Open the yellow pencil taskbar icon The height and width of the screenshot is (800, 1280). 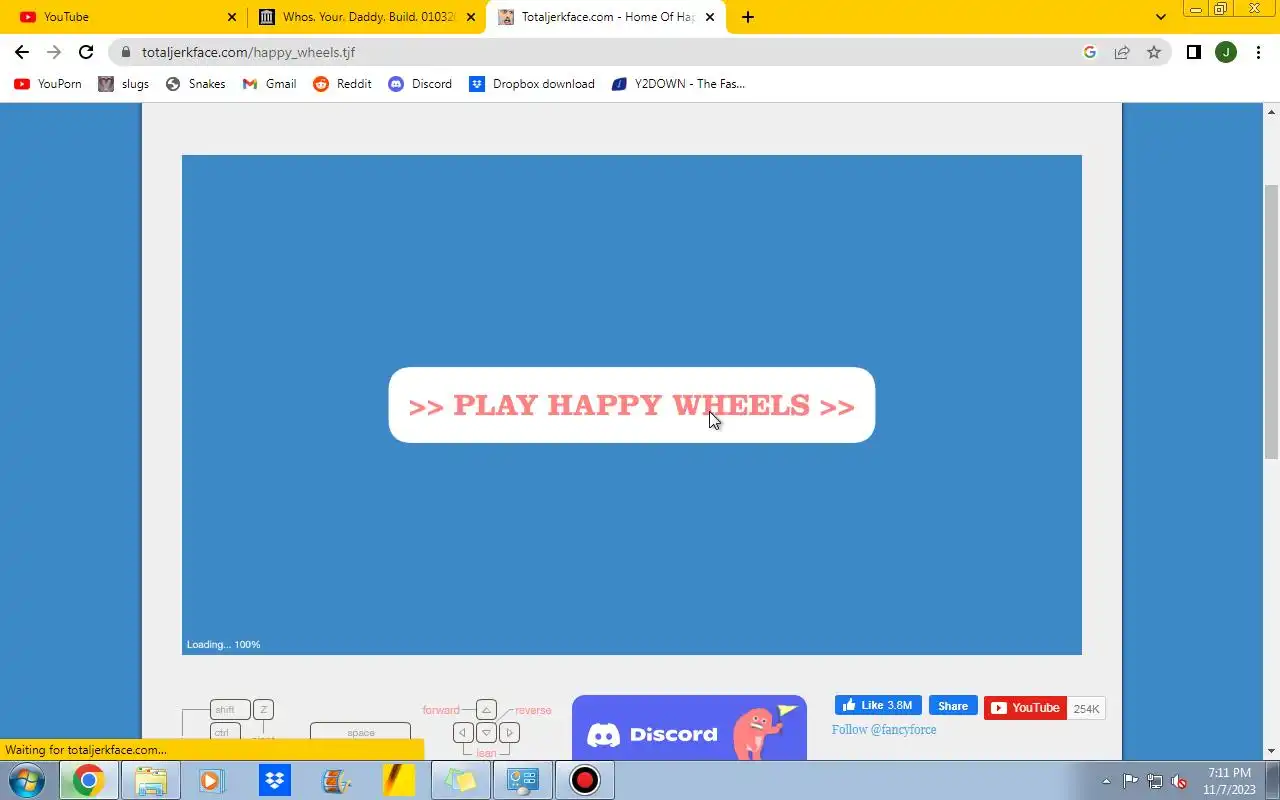398,780
